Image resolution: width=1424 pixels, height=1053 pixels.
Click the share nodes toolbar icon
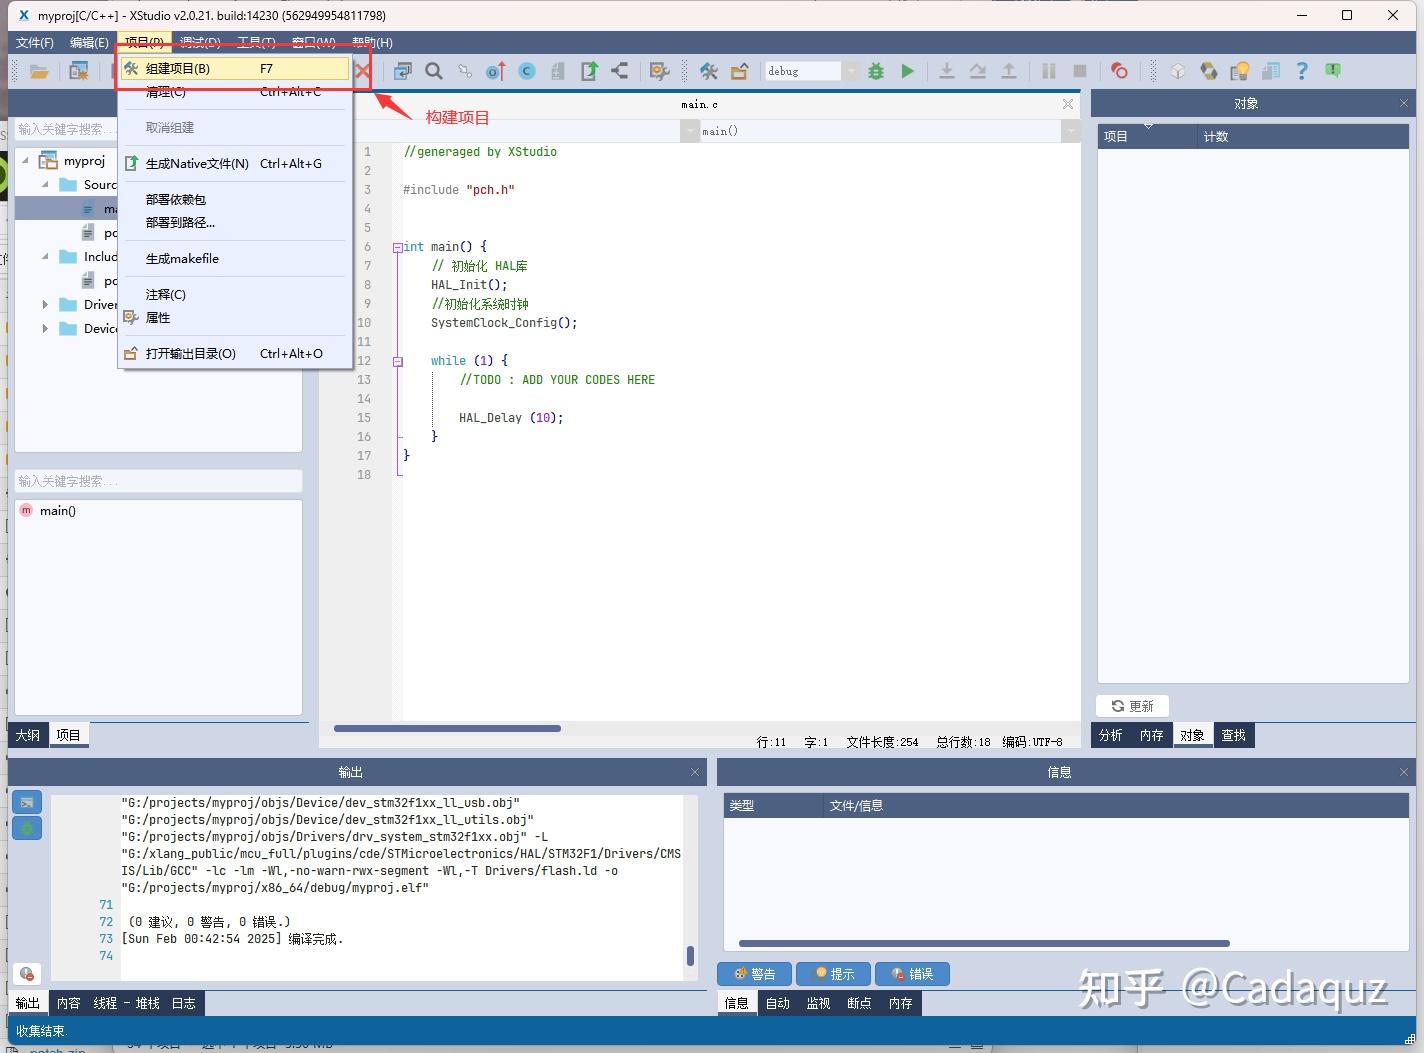620,71
